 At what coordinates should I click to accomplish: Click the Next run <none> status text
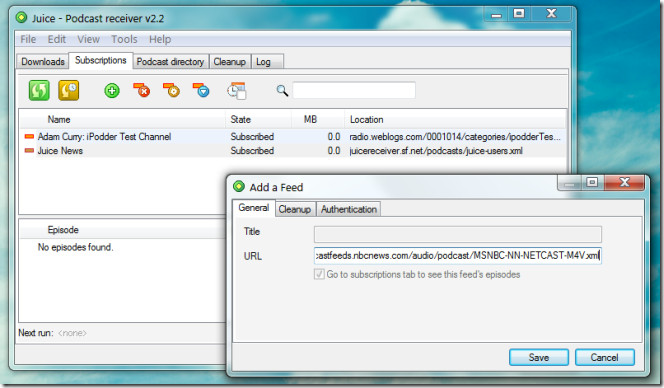(x=52, y=333)
